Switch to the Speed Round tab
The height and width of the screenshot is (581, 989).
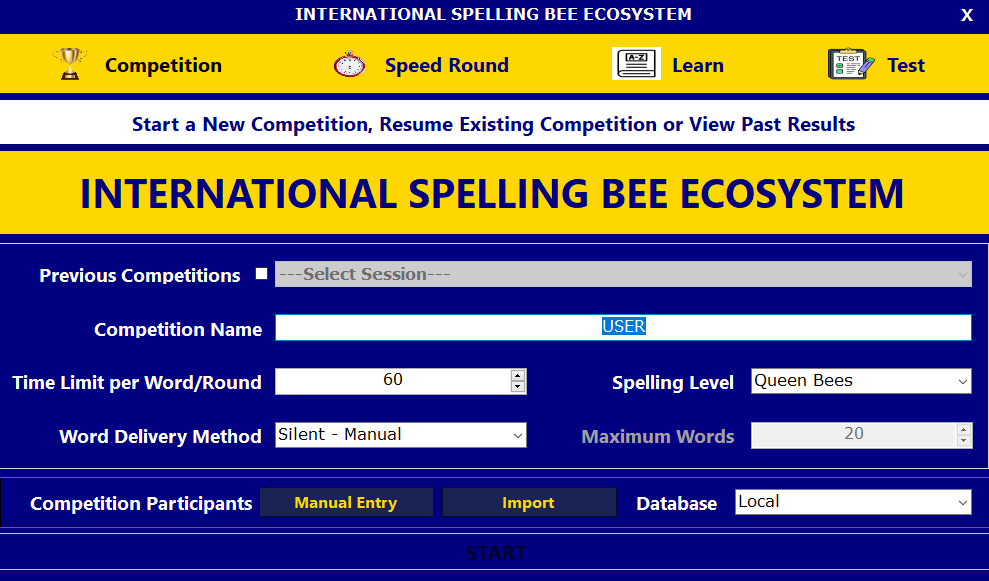pyautogui.click(x=446, y=66)
